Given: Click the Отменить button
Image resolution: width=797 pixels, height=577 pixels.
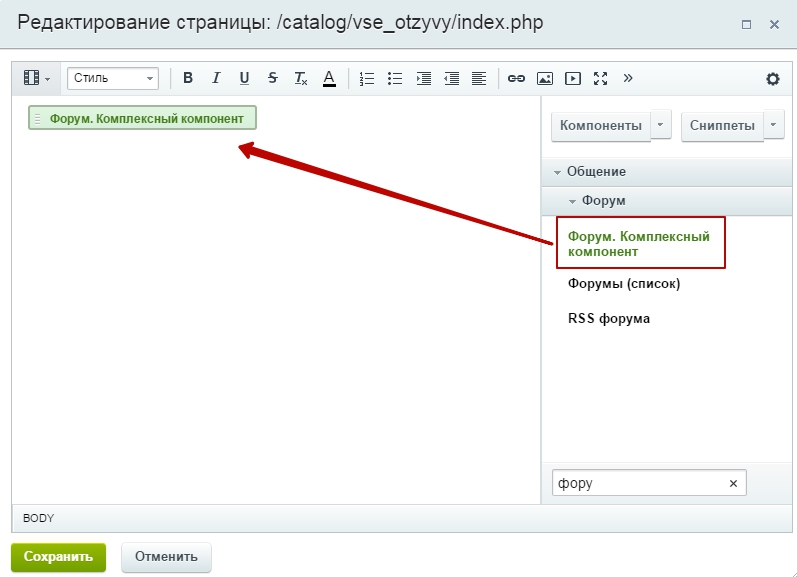Looking at the screenshot, I should pyautogui.click(x=166, y=557).
